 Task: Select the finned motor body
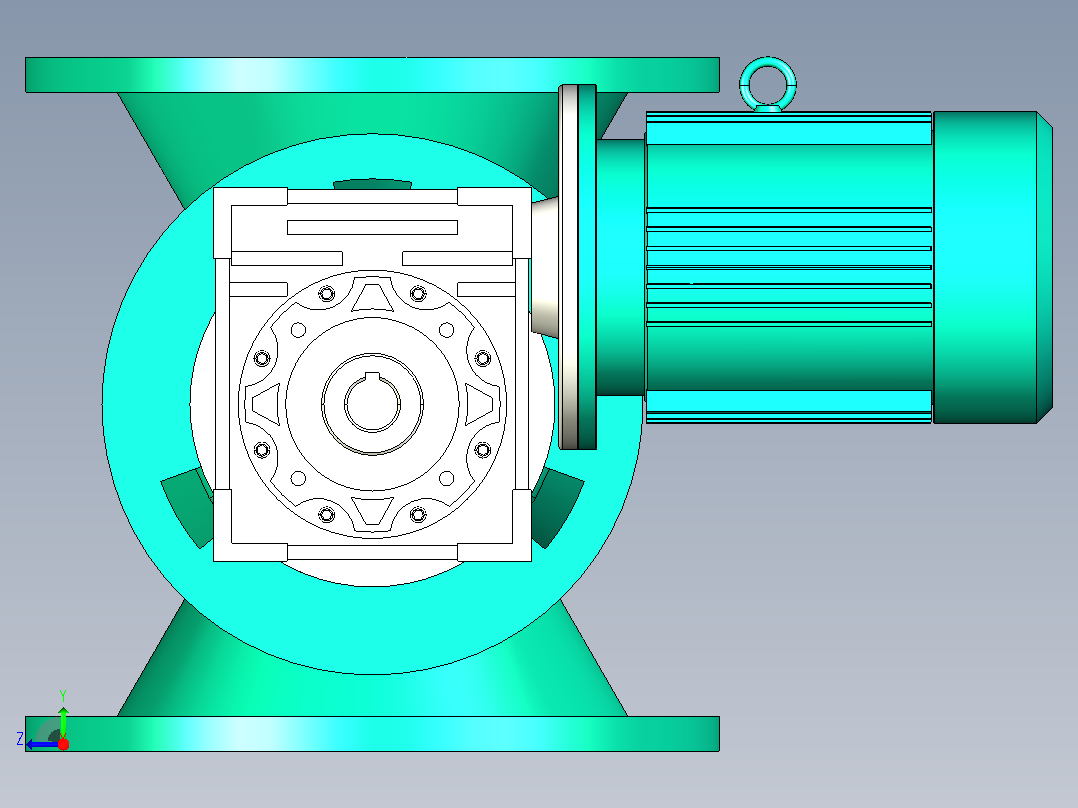[789, 267]
